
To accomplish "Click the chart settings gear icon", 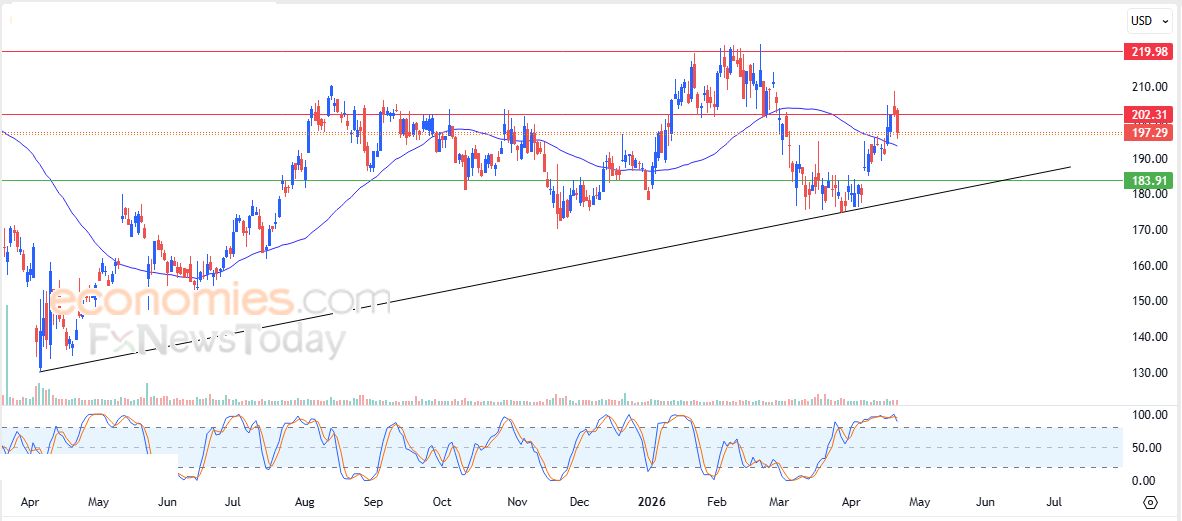I will [1150, 502].
